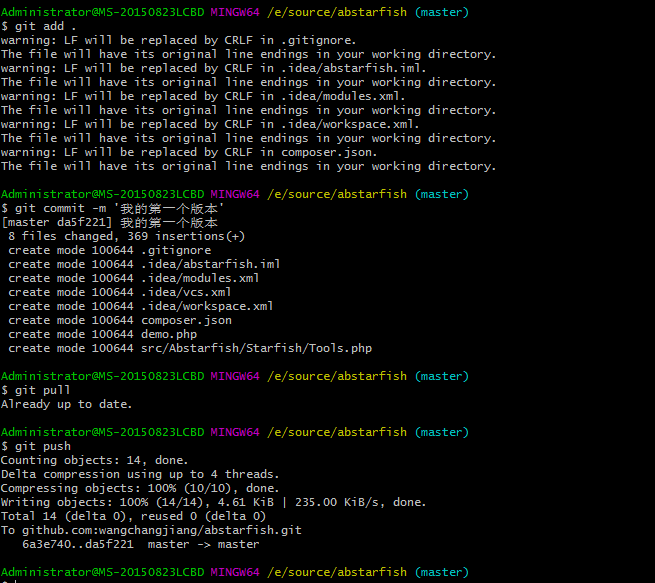Click the CRLF warning line for .gitignore
655x583 pixels.
178,40
